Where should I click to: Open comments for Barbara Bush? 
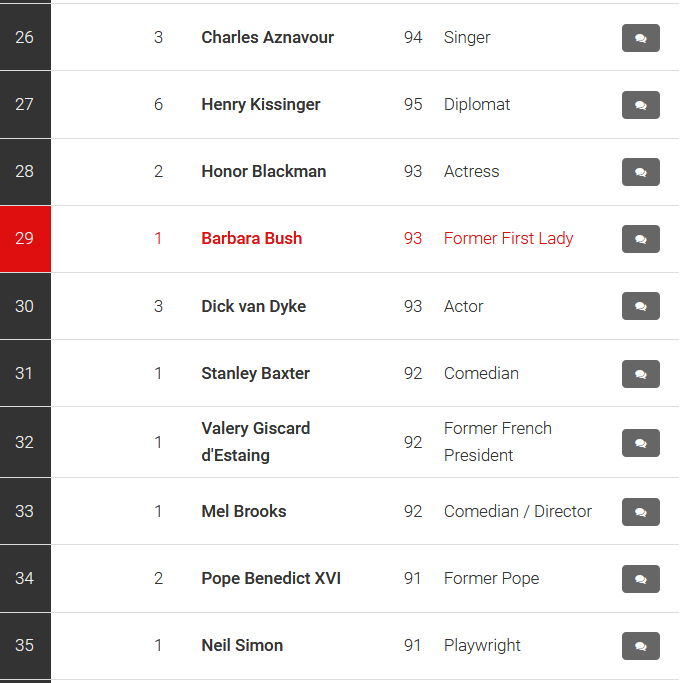(640, 239)
